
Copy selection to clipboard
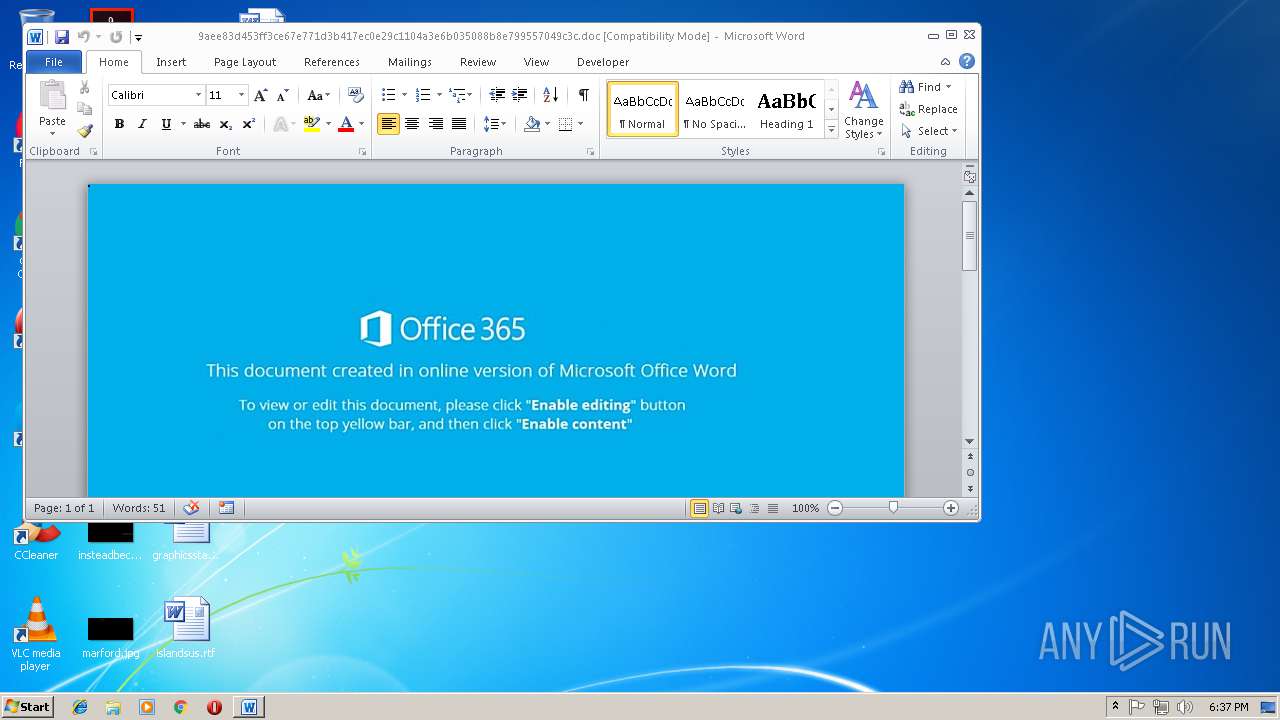click(x=85, y=109)
